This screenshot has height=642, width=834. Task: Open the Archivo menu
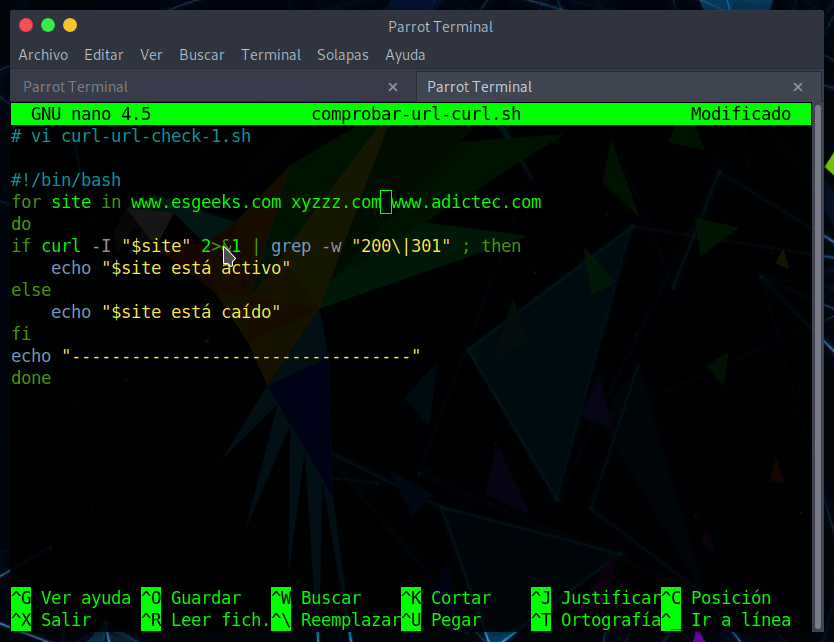[43, 55]
